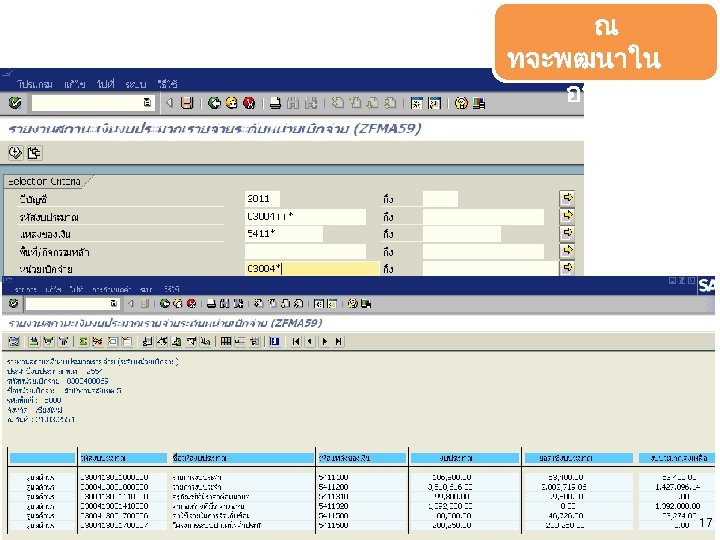720x540 pixels.
Task: Click previous column arrow in ALV toolbar
Action: pos(310,341)
